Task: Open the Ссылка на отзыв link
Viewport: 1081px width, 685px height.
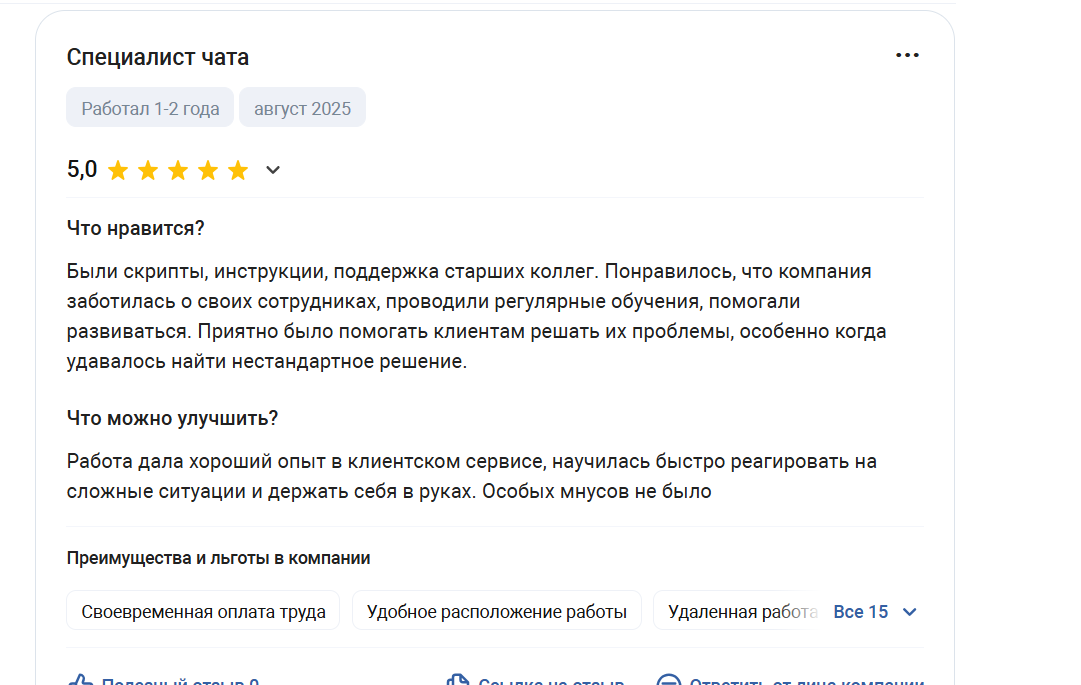Action: click(x=551, y=680)
